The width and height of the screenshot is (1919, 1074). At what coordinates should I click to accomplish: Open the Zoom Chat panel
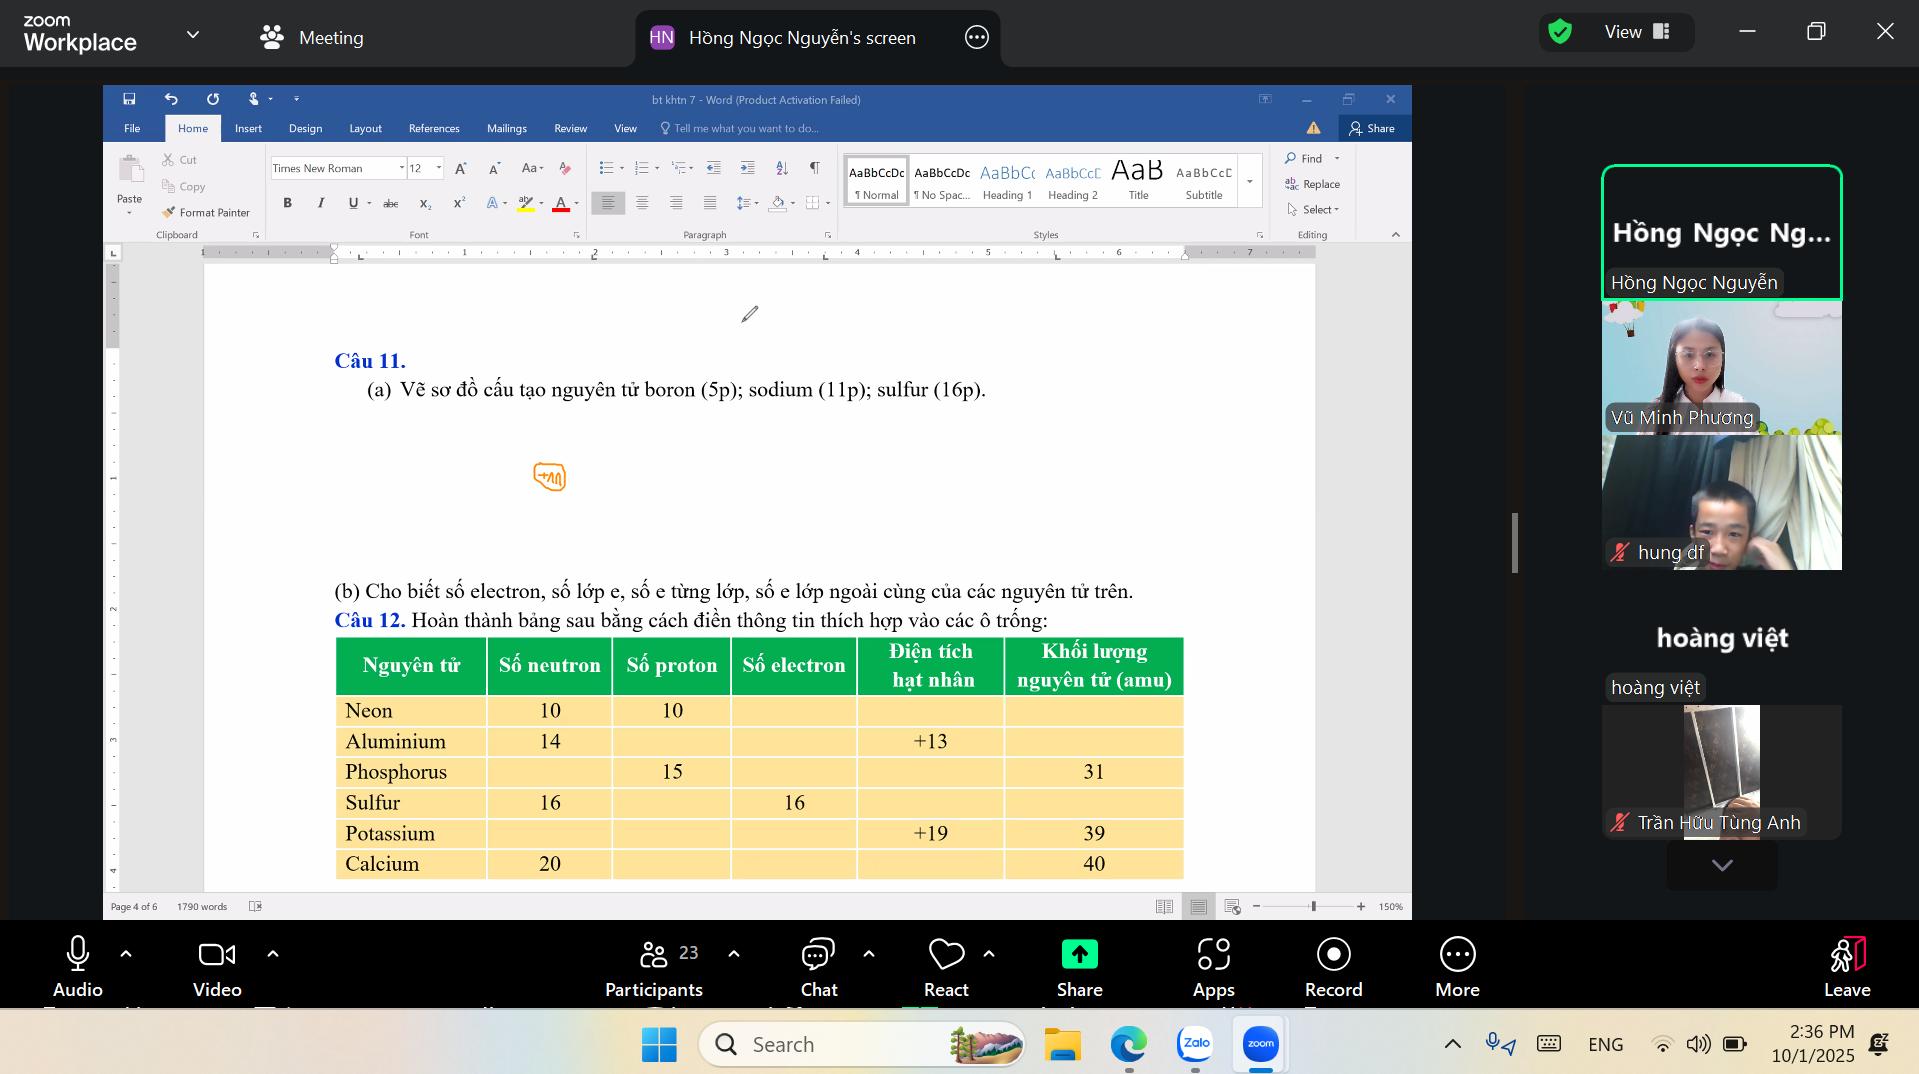point(818,956)
